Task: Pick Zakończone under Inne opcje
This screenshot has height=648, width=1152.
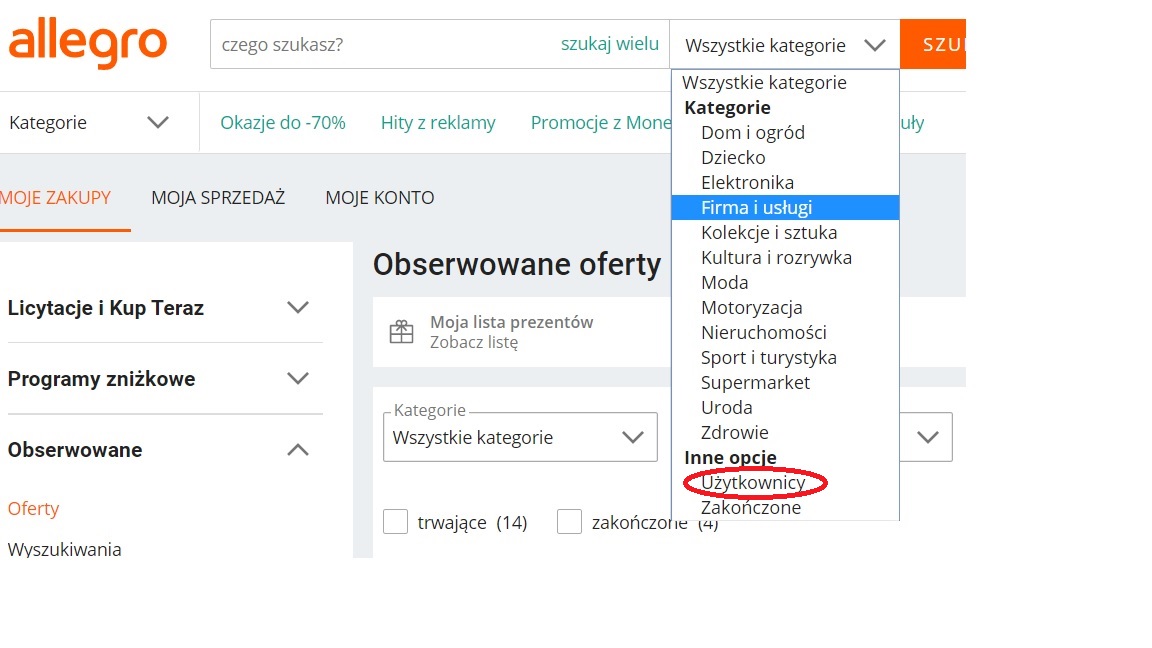Action: 750,508
